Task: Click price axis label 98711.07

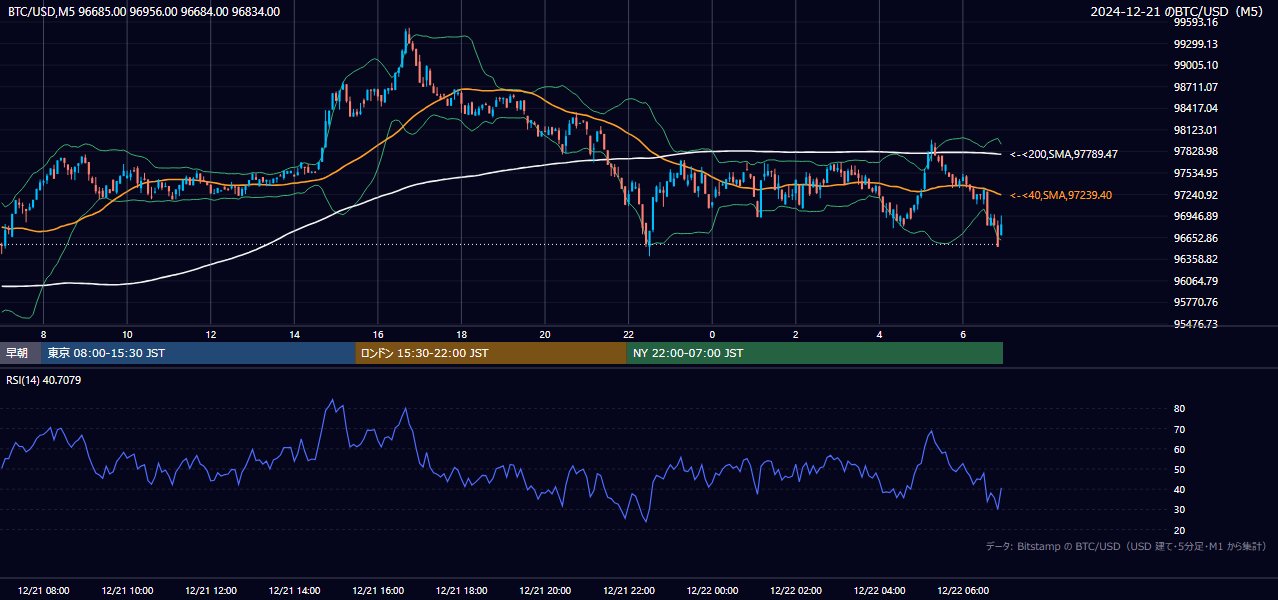Action: click(1195, 87)
